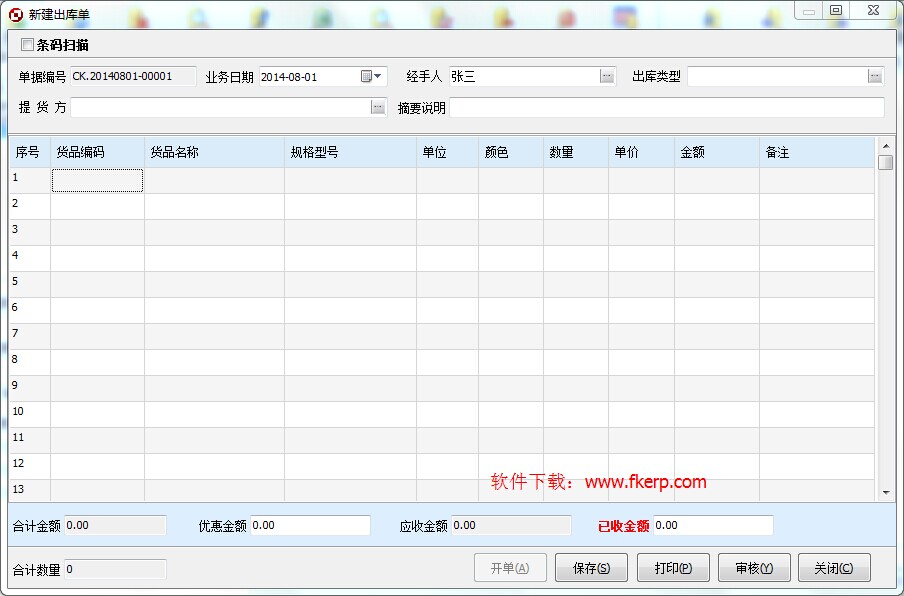
Task: Click the 提货方 browse ellipsis button
Action: (x=378, y=107)
